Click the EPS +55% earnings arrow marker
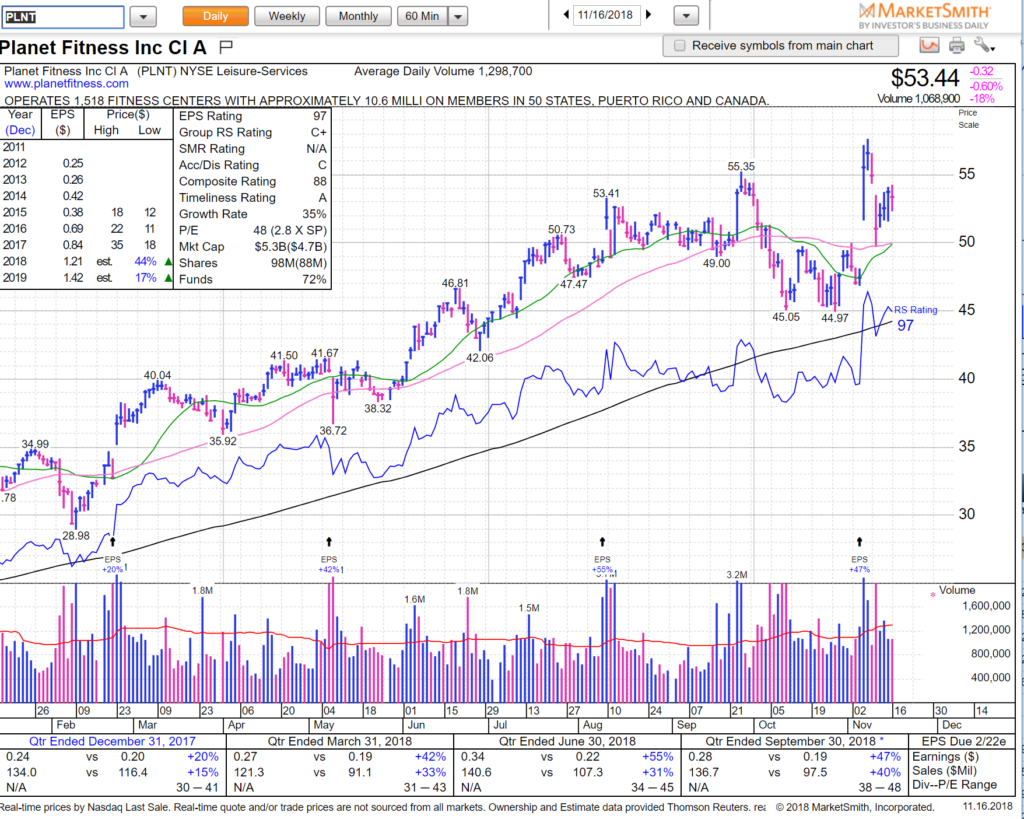This screenshot has height=819, width=1024. [602, 541]
